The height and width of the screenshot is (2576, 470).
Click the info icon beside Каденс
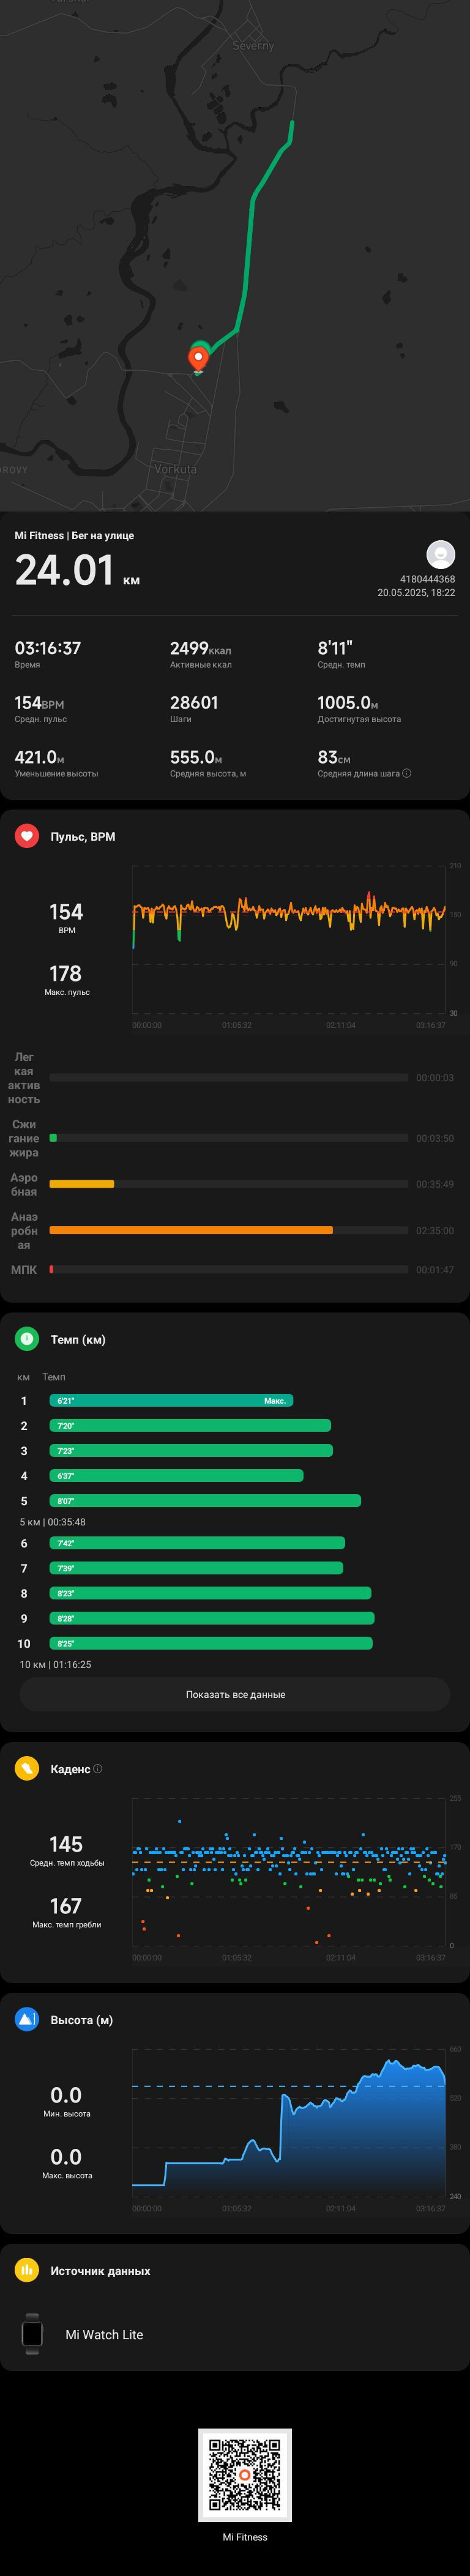[x=97, y=1769]
